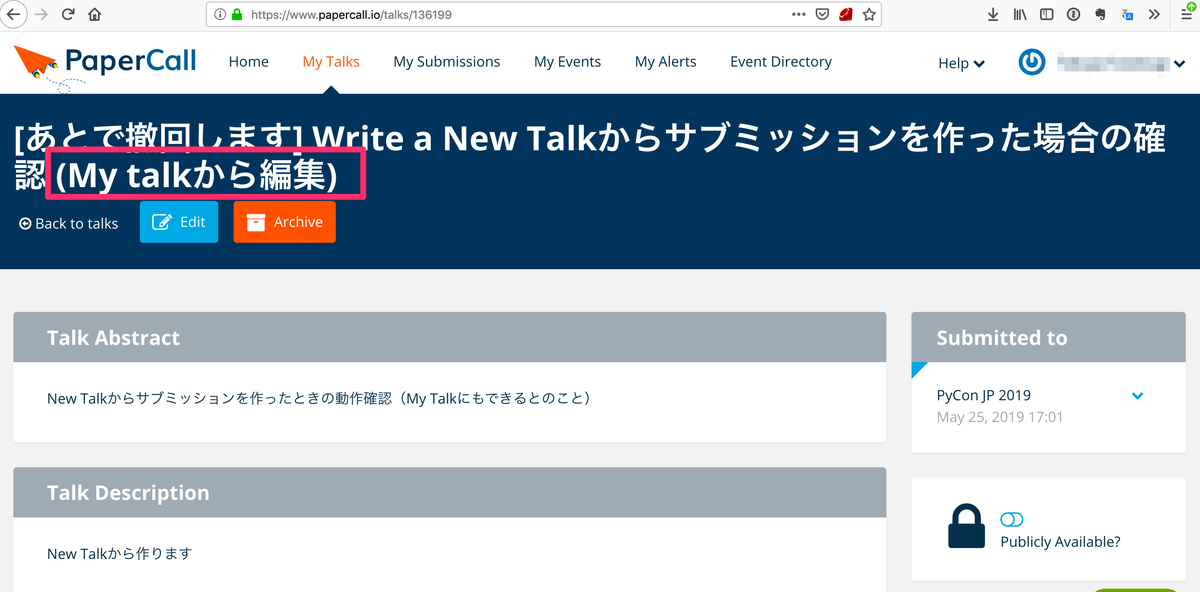Screen dimensions: 1200x592
Task: Open the 1Password extension icon
Action: click(x=1073, y=15)
